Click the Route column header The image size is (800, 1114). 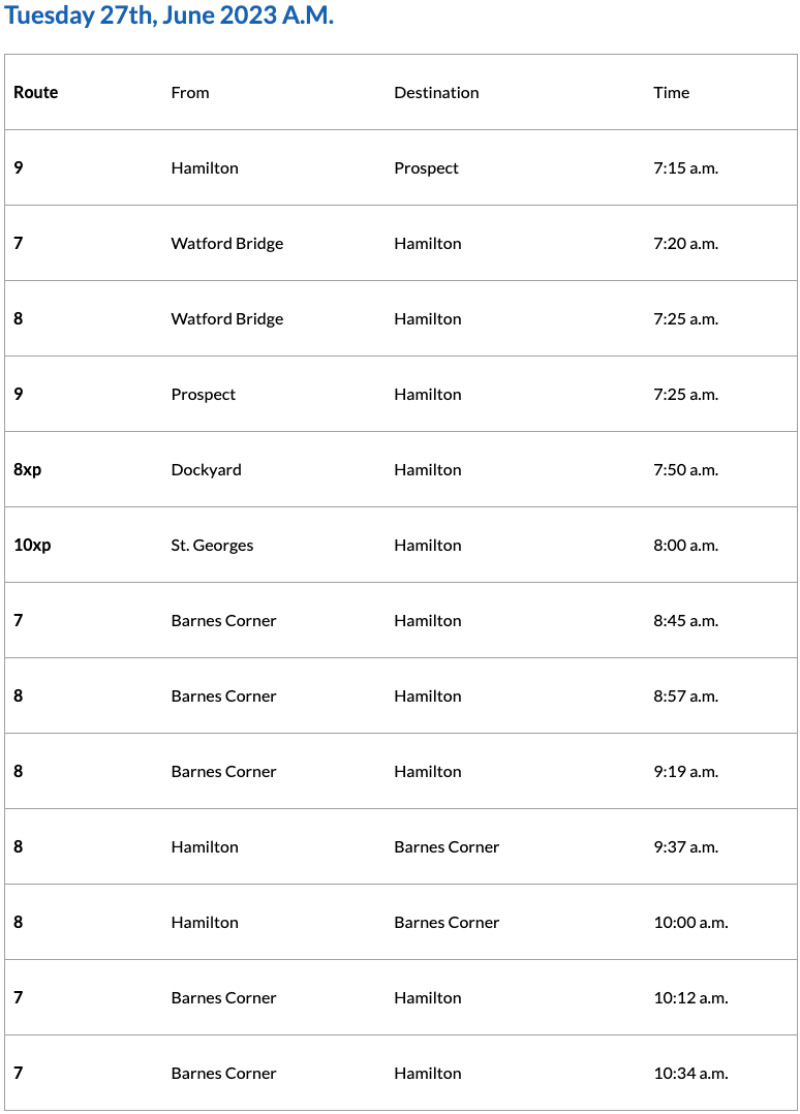pyautogui.click(x=36, y=92)
